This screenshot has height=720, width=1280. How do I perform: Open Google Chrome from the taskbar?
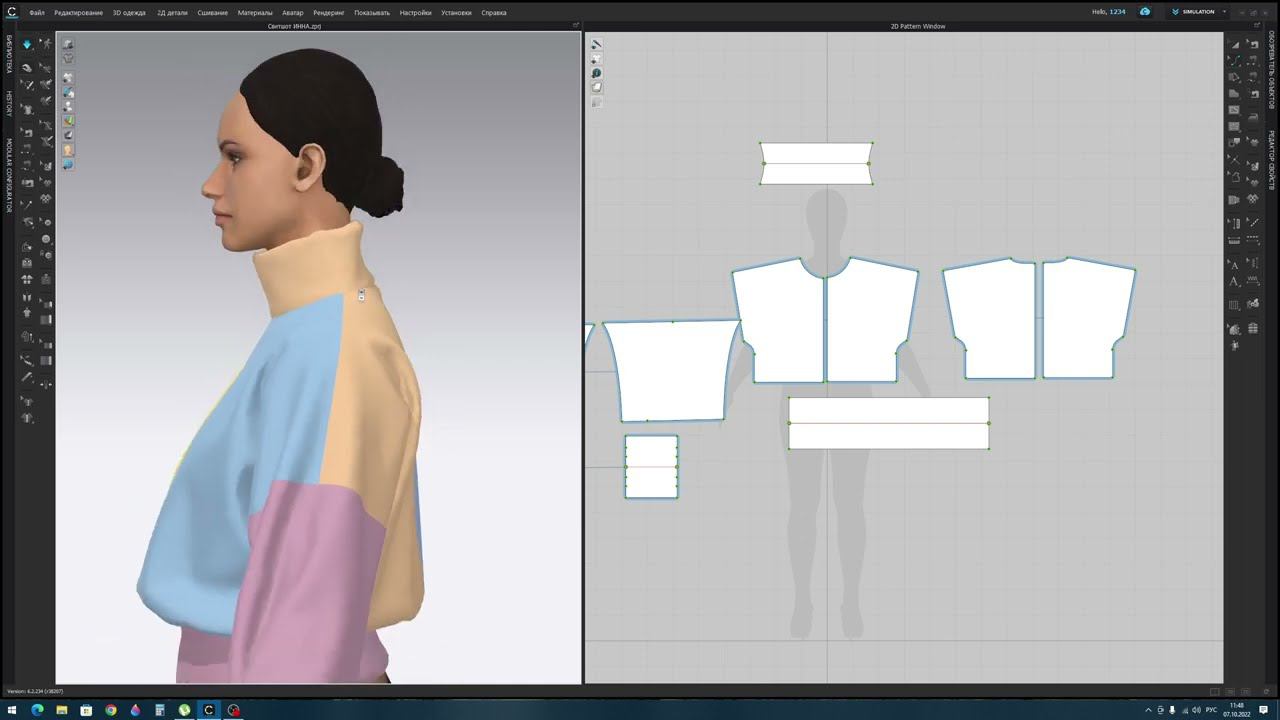tap(111, 710)
